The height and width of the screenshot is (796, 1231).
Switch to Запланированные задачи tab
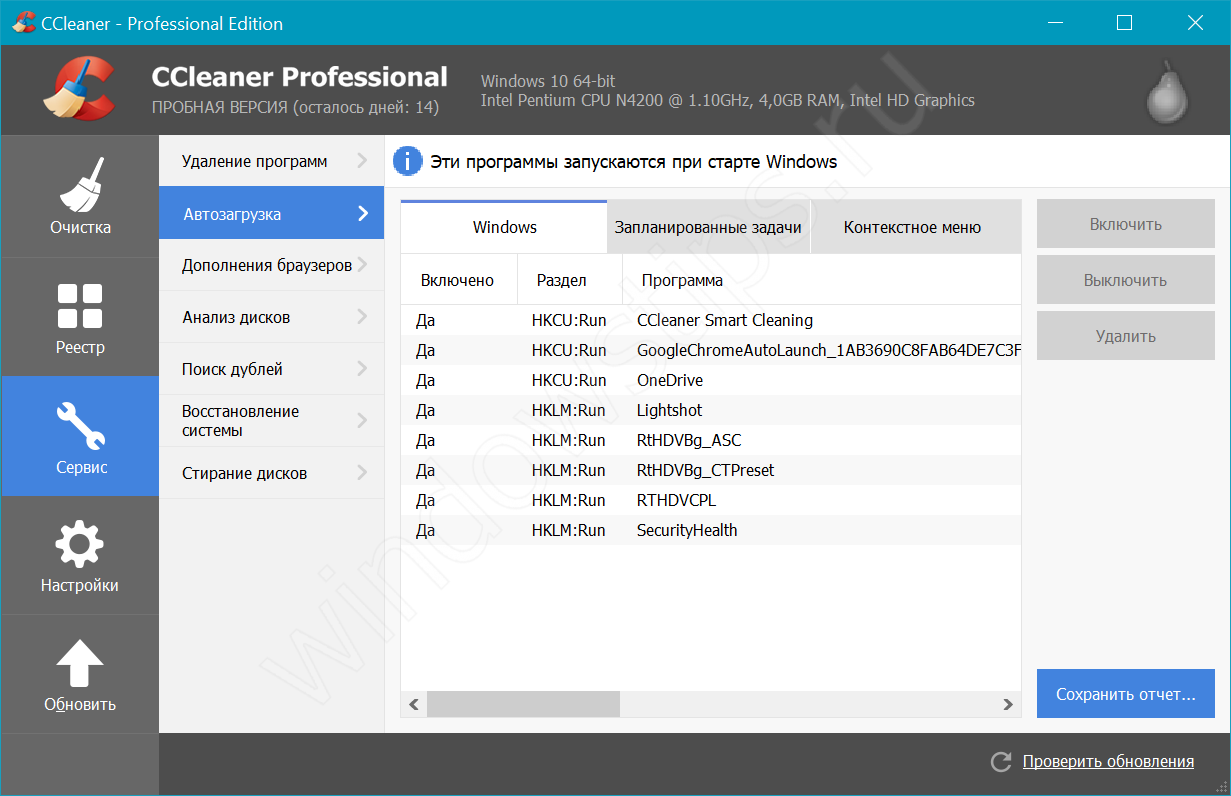[x=708, y=227]
